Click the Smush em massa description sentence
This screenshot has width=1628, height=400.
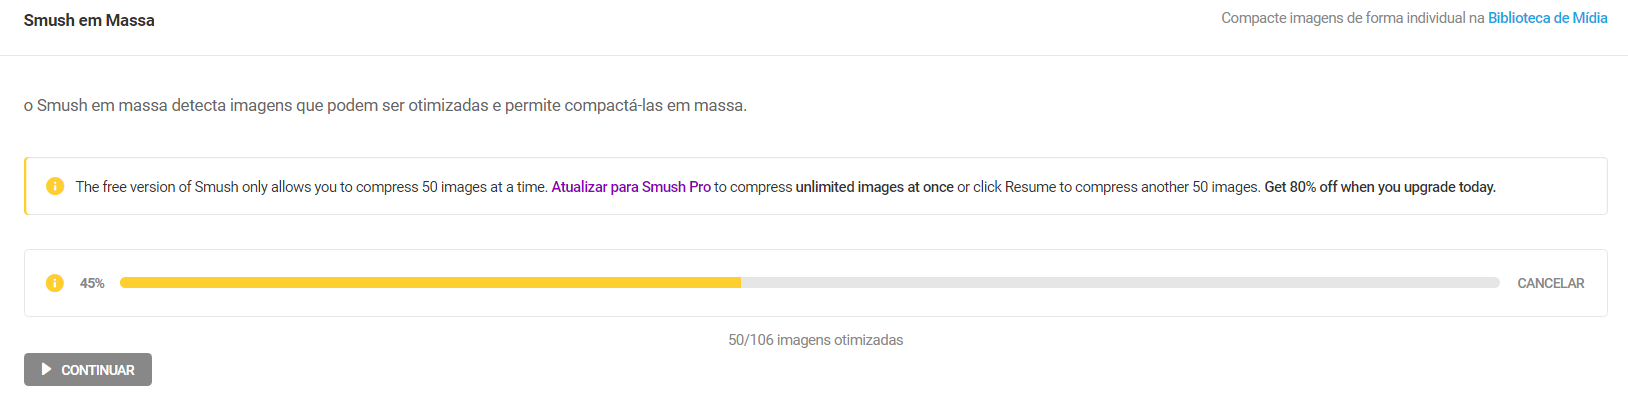385,105
